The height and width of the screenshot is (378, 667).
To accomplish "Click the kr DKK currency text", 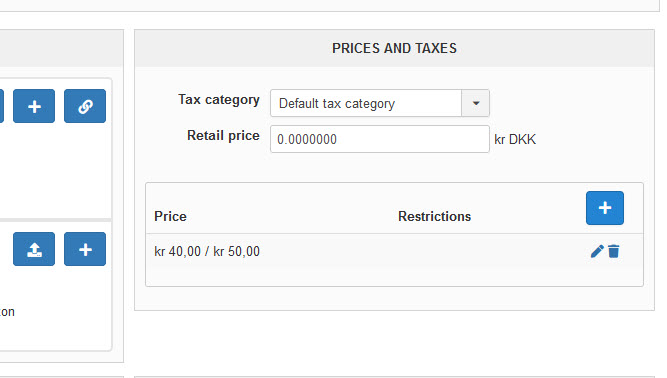I will (515, 139).
